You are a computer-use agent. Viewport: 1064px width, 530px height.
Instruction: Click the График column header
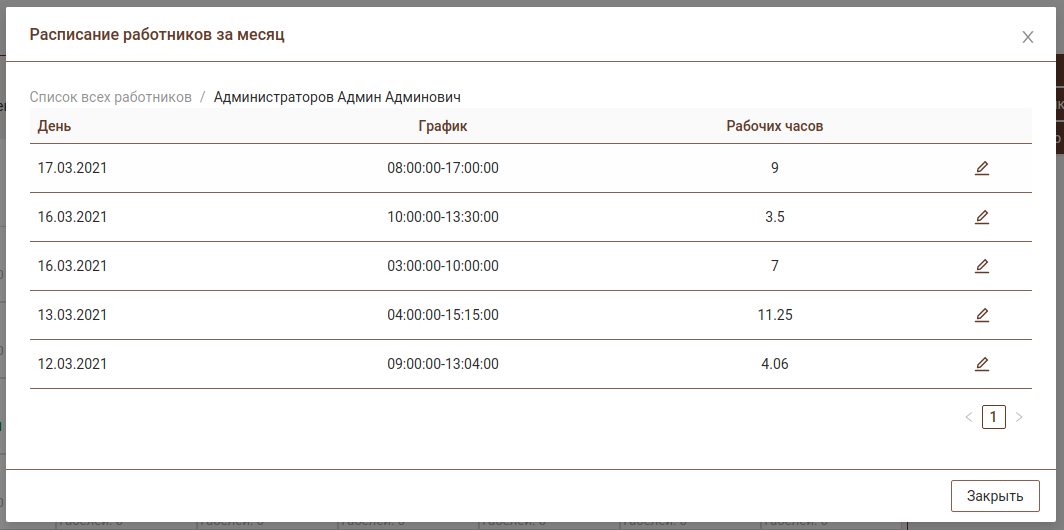pyautogui.click(x=443, y=126)
